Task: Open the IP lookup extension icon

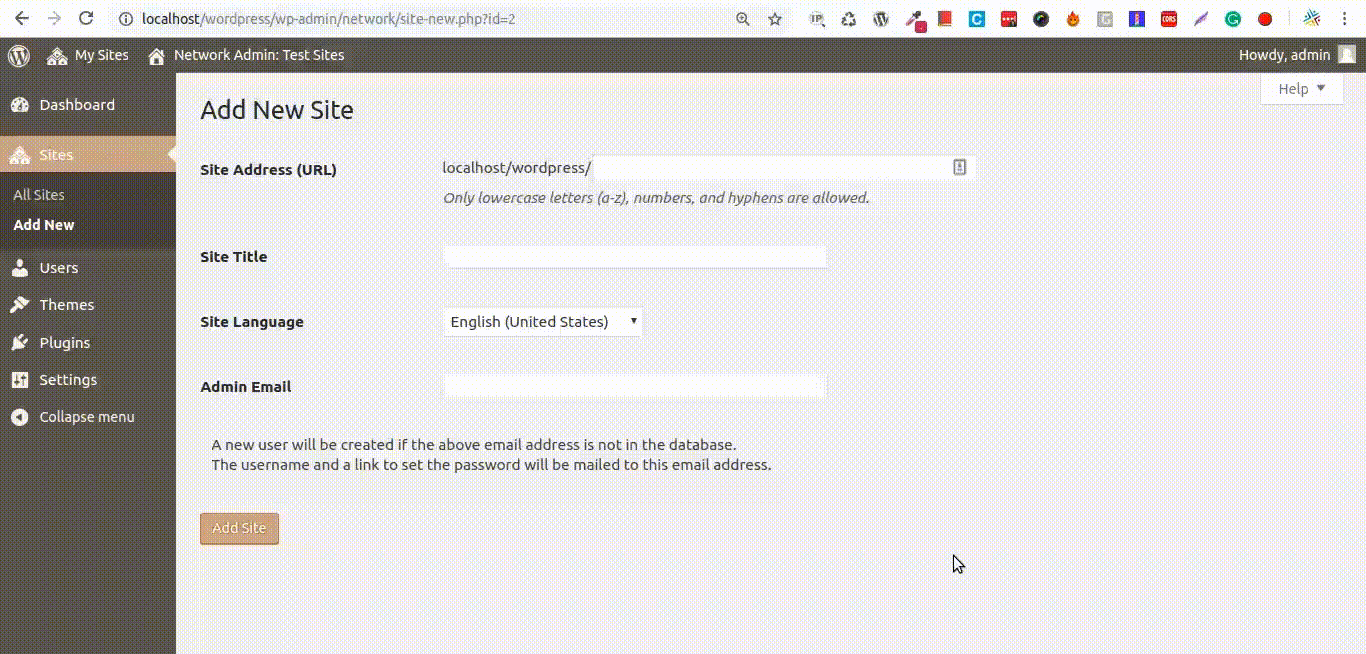Action: pyautogui.click(x=817, y=19)
